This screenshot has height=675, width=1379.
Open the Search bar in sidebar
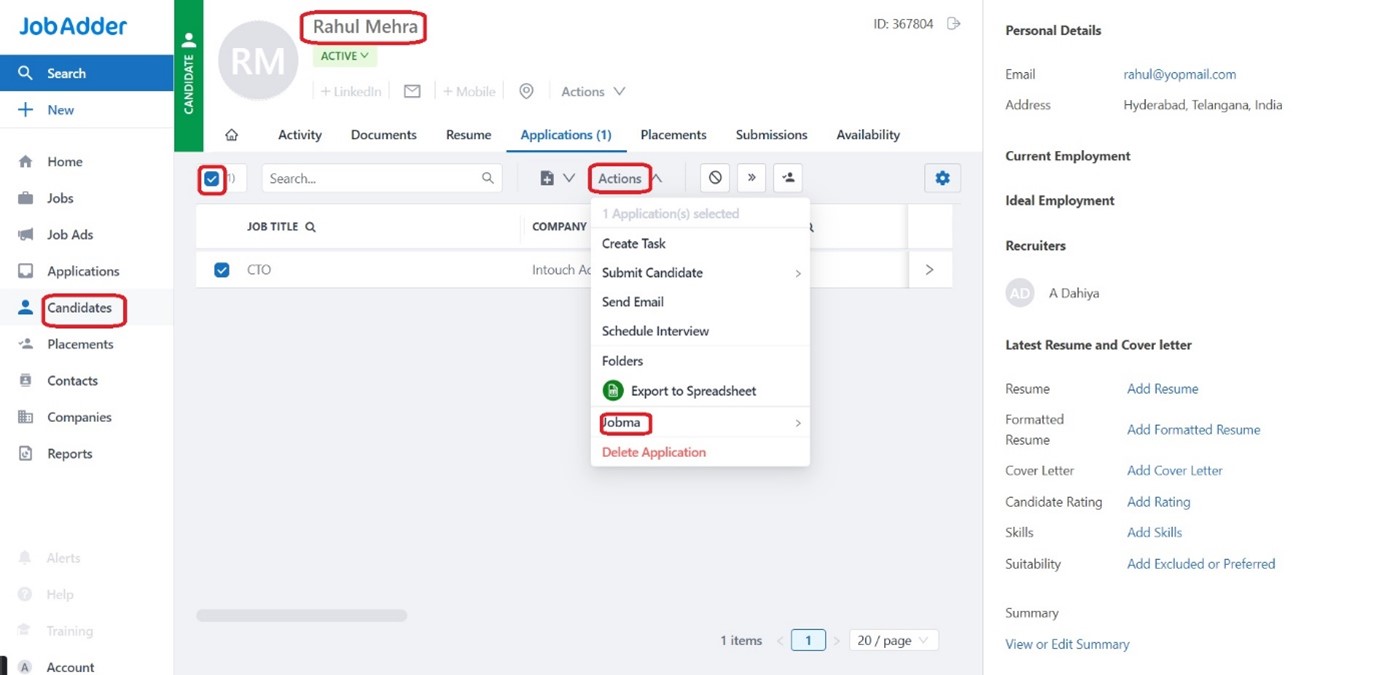click(86, 73)
